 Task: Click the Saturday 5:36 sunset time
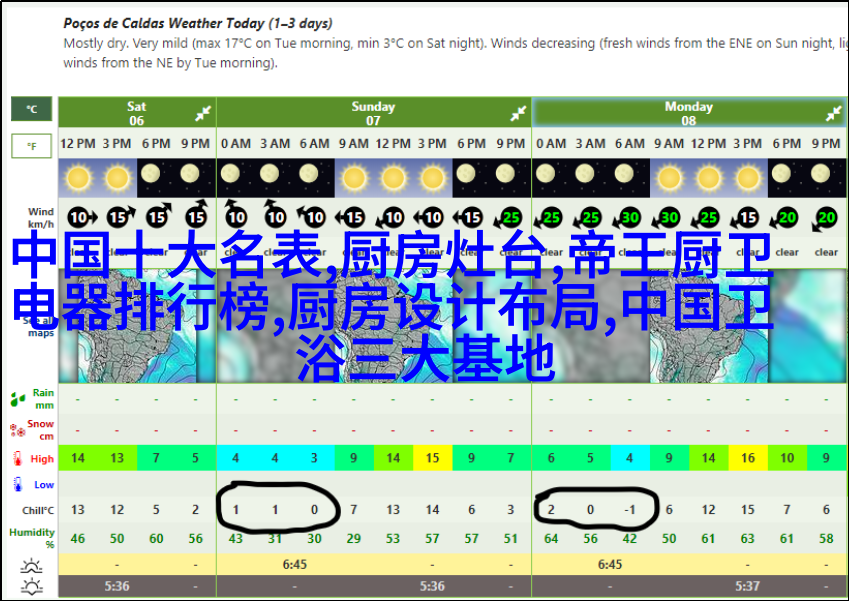tap(117, 586)
